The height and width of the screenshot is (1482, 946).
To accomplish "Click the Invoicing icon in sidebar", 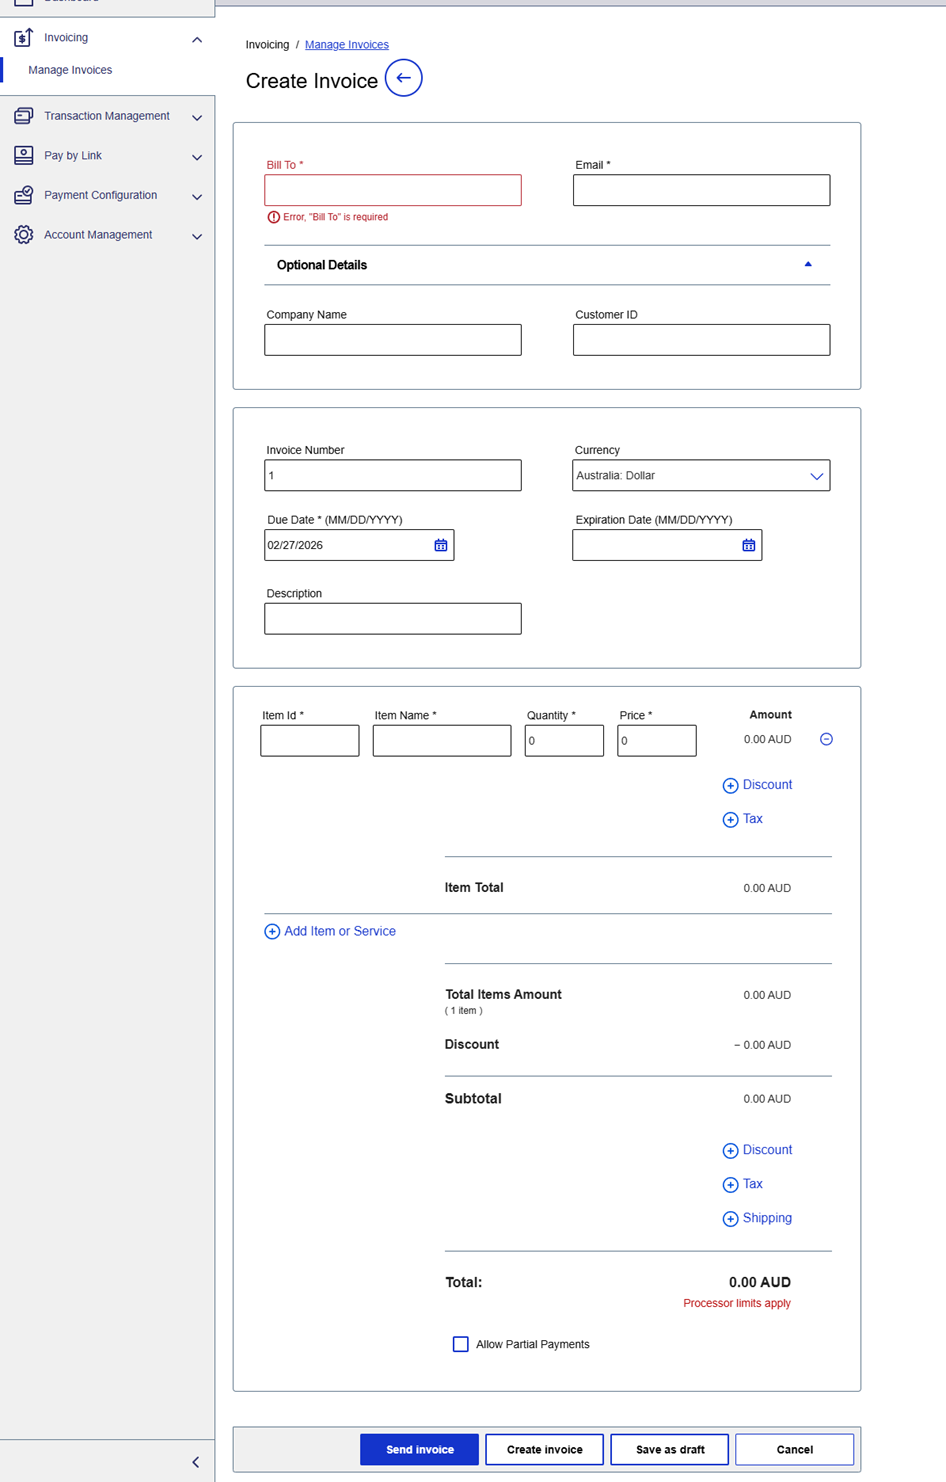I will pos(23,38).
